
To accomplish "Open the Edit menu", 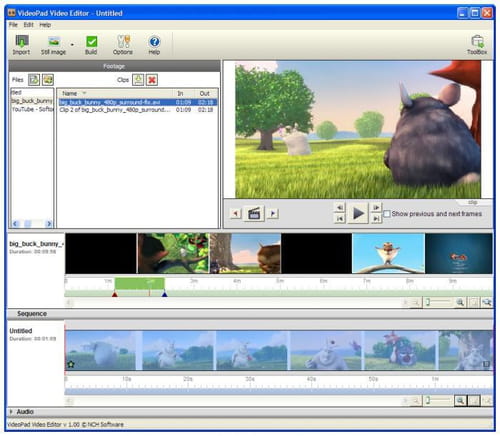I will [x=28, y=25].
